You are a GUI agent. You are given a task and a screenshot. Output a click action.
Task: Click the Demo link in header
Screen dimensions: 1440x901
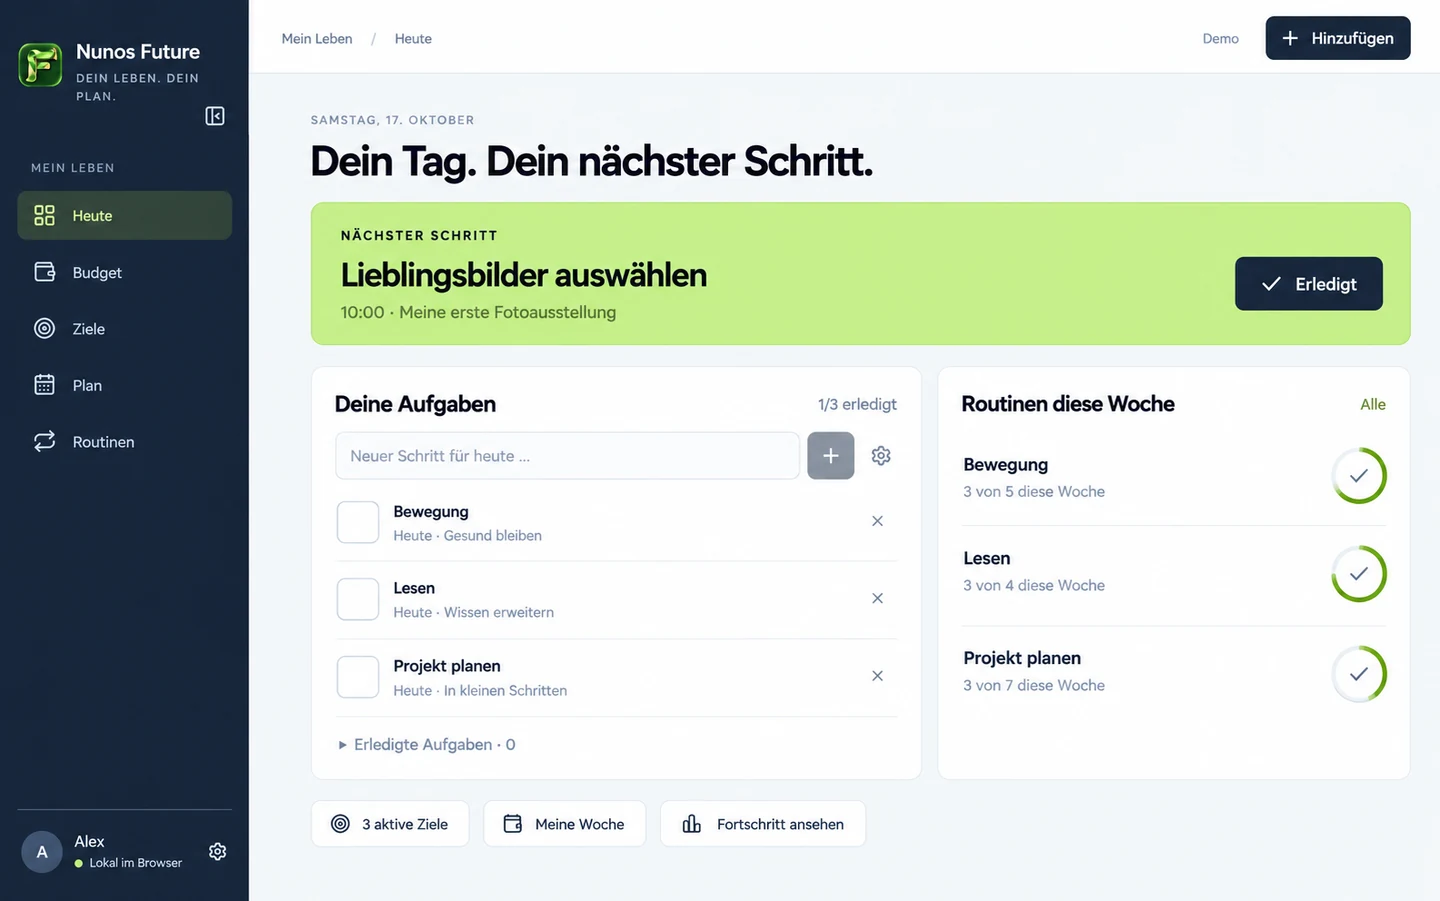tap(1220, 39)
